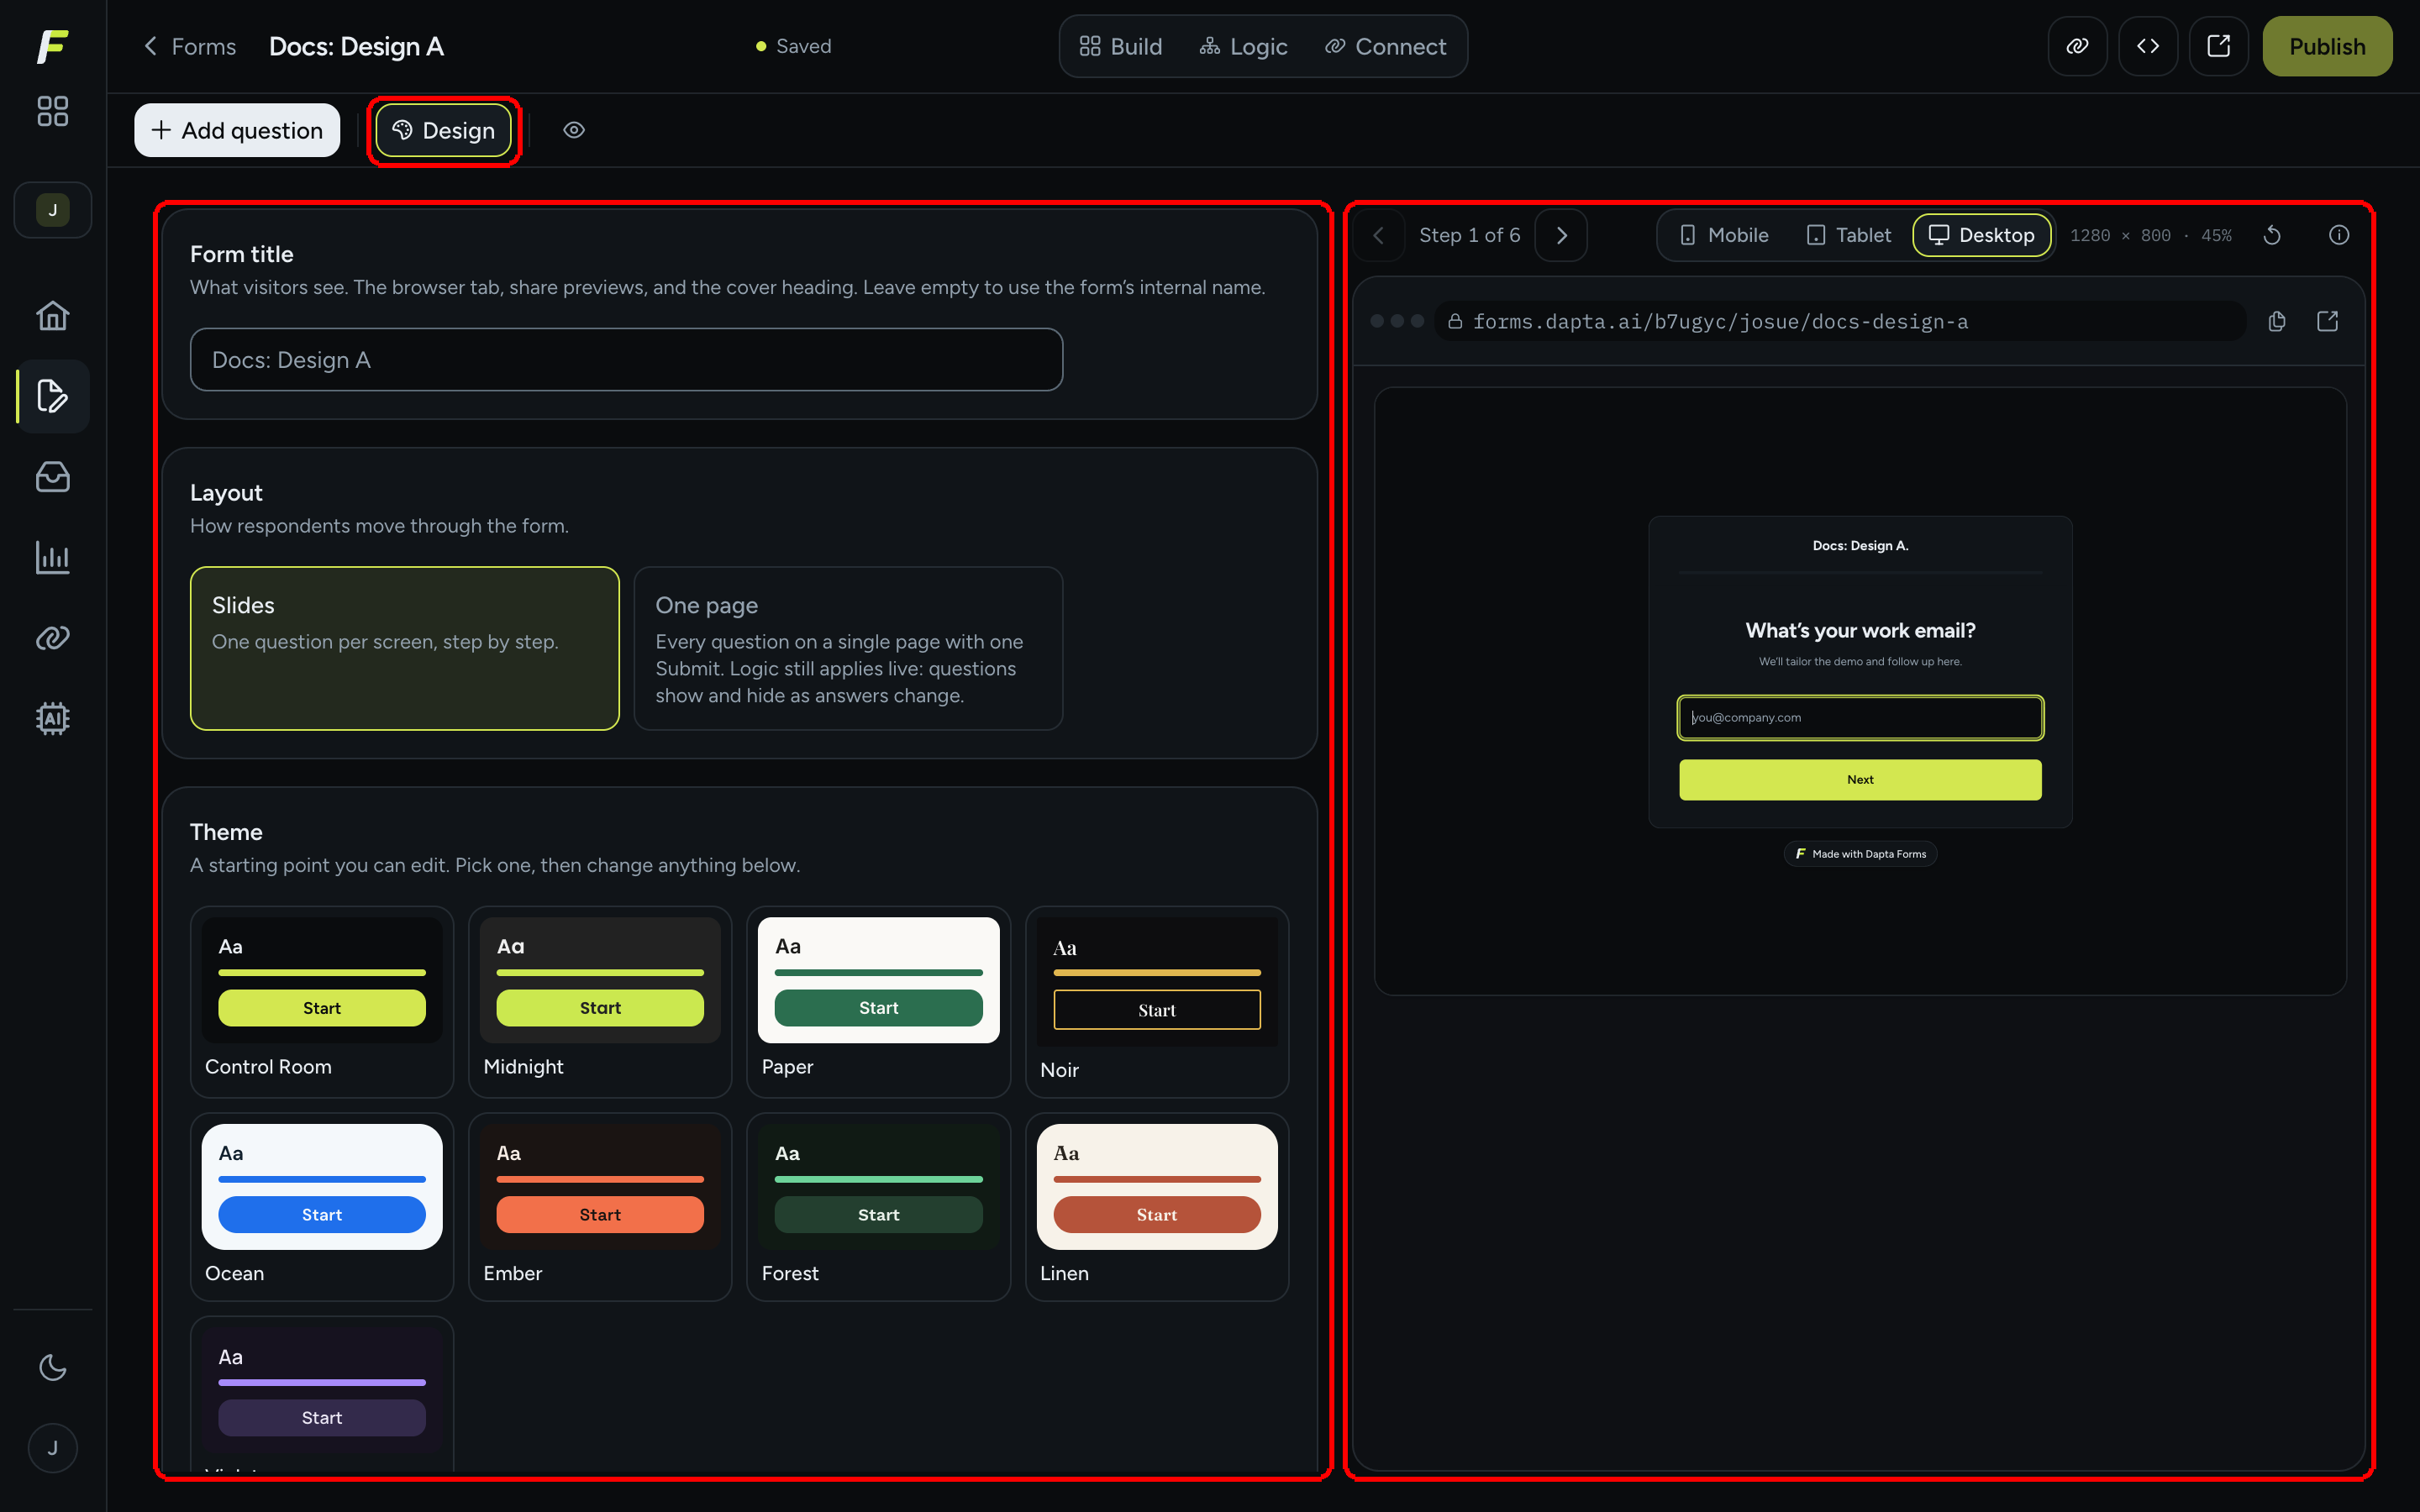The image size is (2420, 1512).
Task: Open the embed code icon
Action: click(x=2147, y=46)
